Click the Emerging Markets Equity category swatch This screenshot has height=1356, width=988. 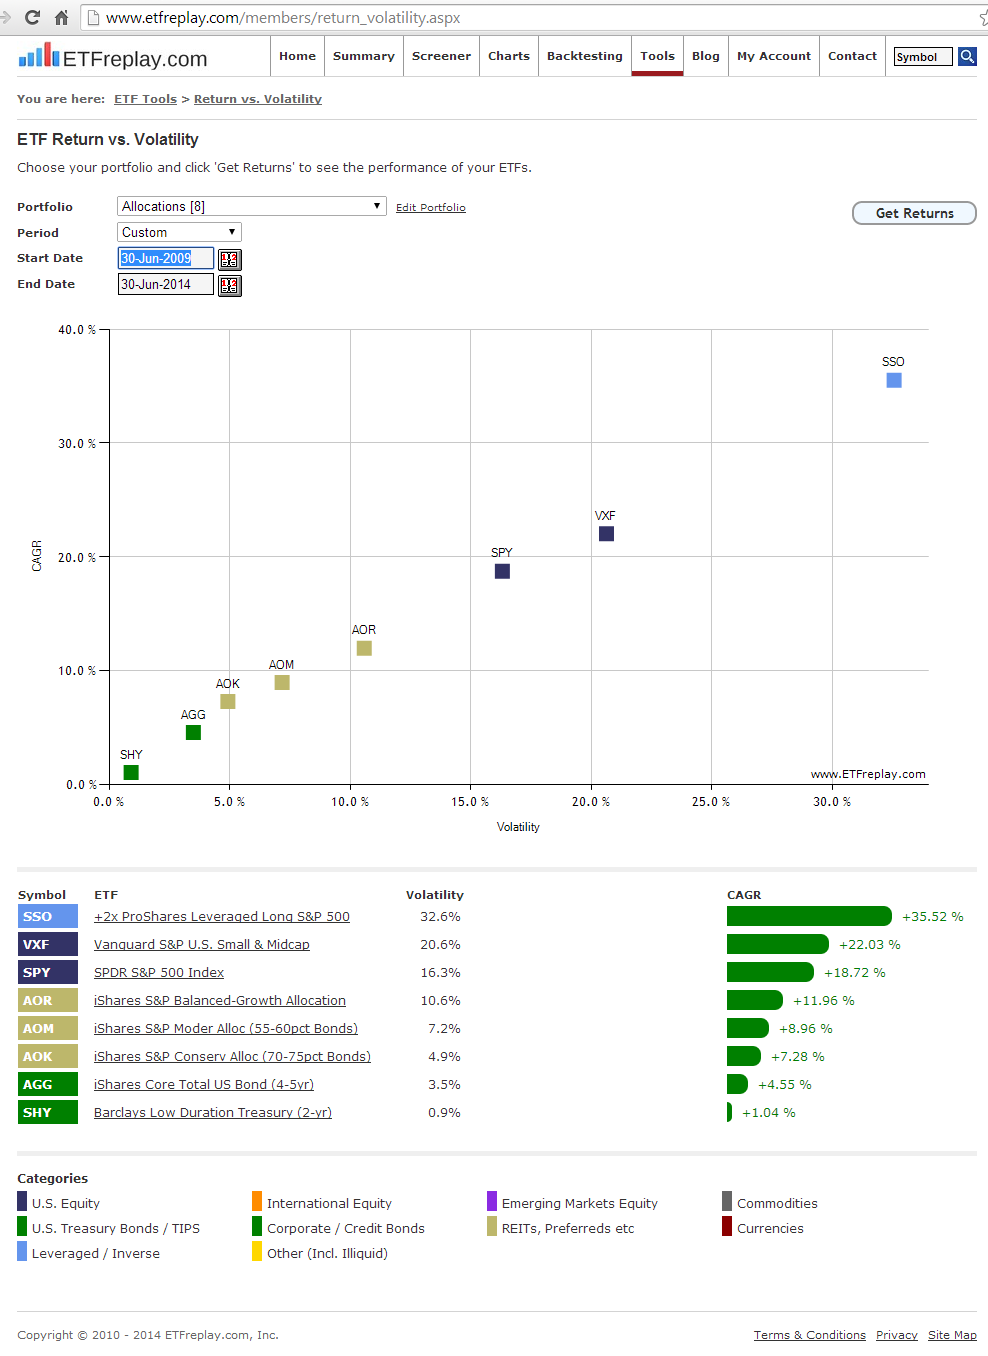[x=492, y=1201]
